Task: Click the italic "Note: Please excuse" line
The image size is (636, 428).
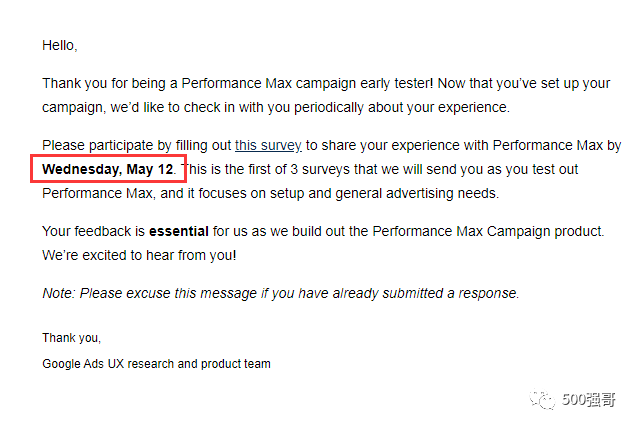Action: (281, 293)
